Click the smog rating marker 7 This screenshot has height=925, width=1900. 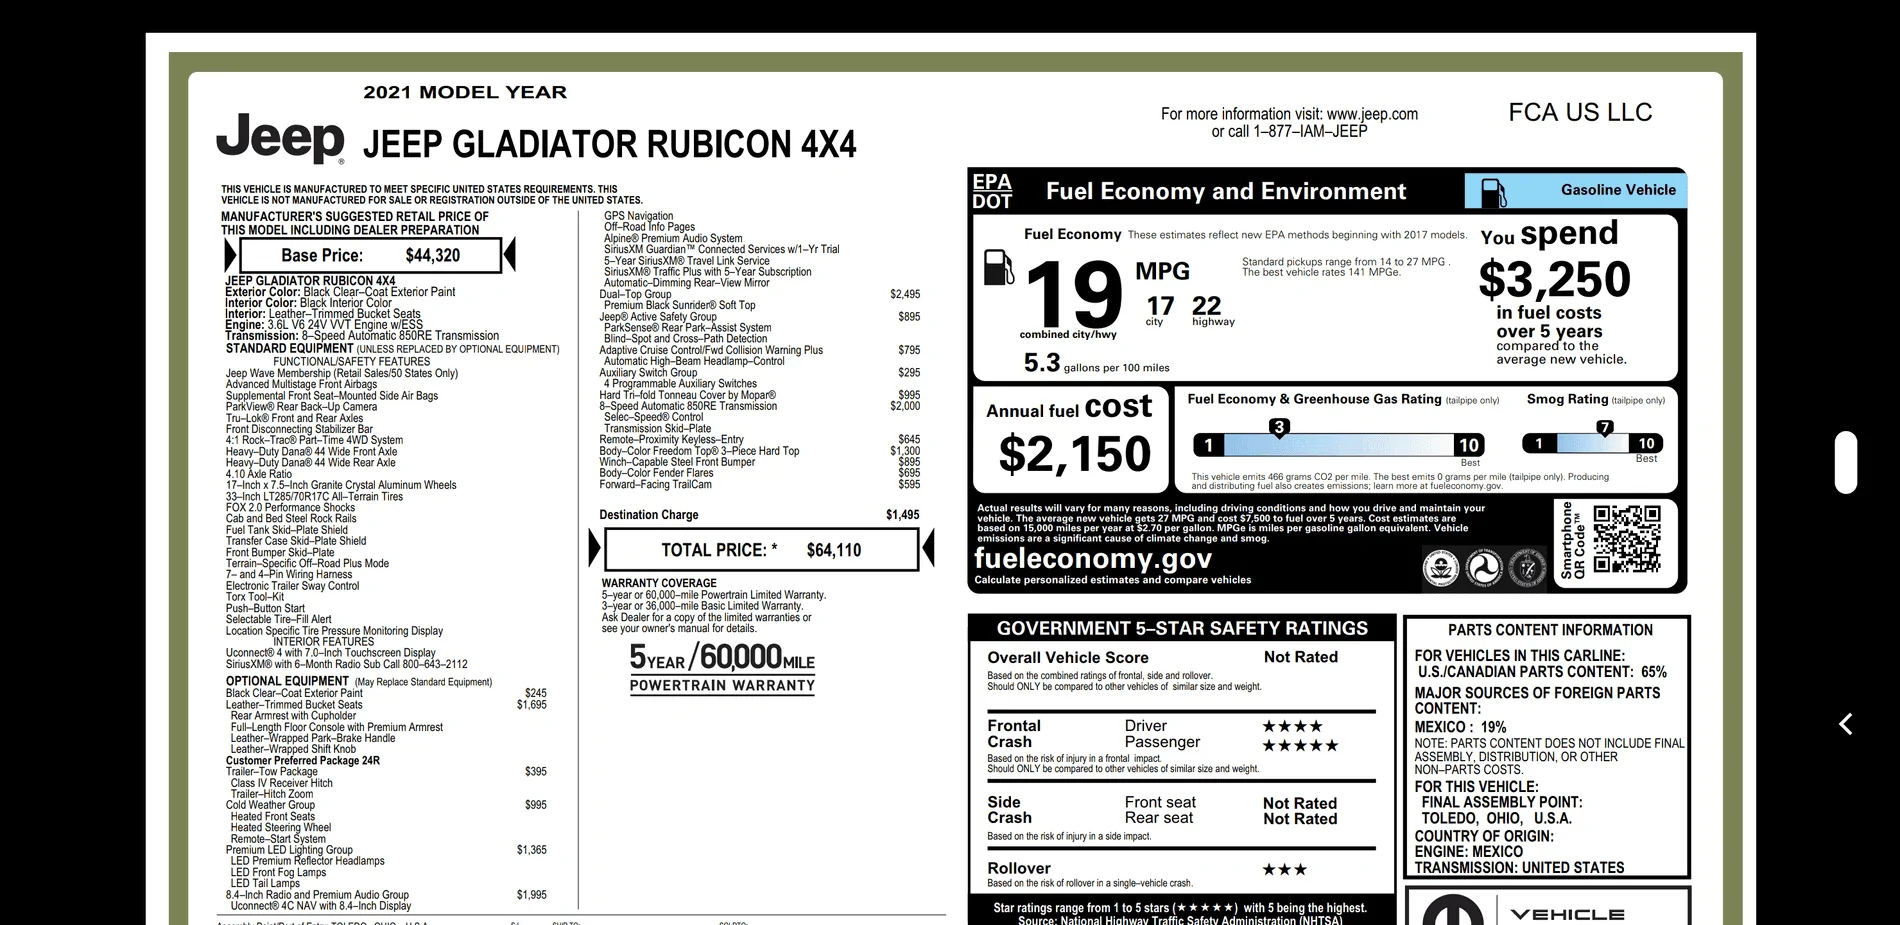pyautogui.click(x=1605, y=427)
